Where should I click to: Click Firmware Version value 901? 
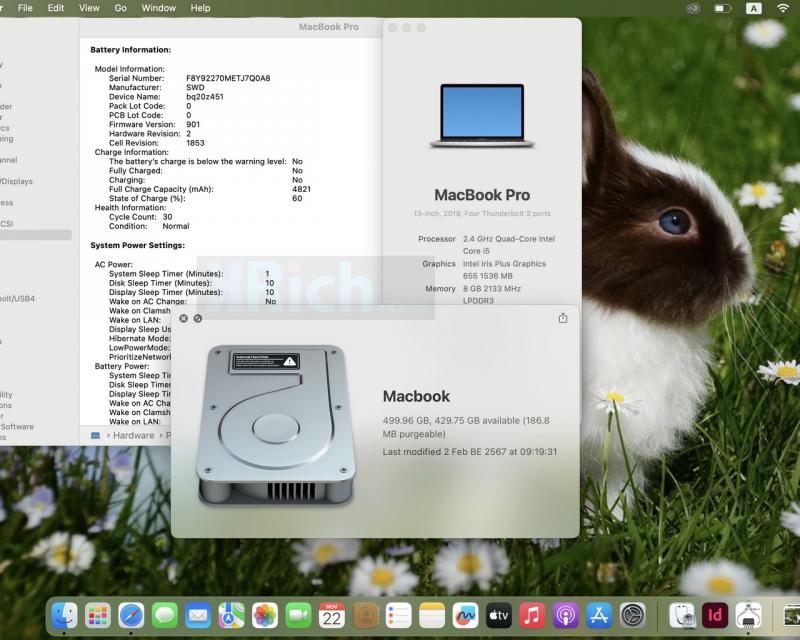pos(193,124)
